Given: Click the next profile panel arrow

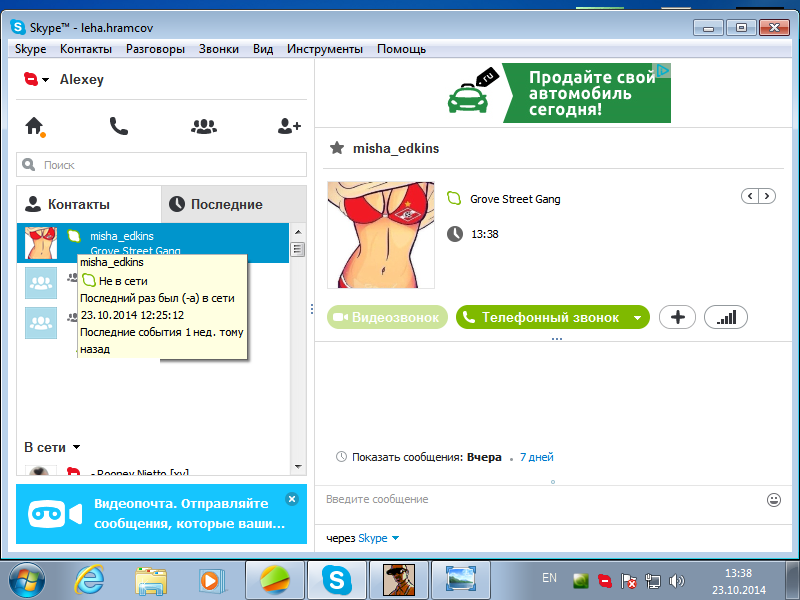Looking at the screenshot, I should point(767,196).
